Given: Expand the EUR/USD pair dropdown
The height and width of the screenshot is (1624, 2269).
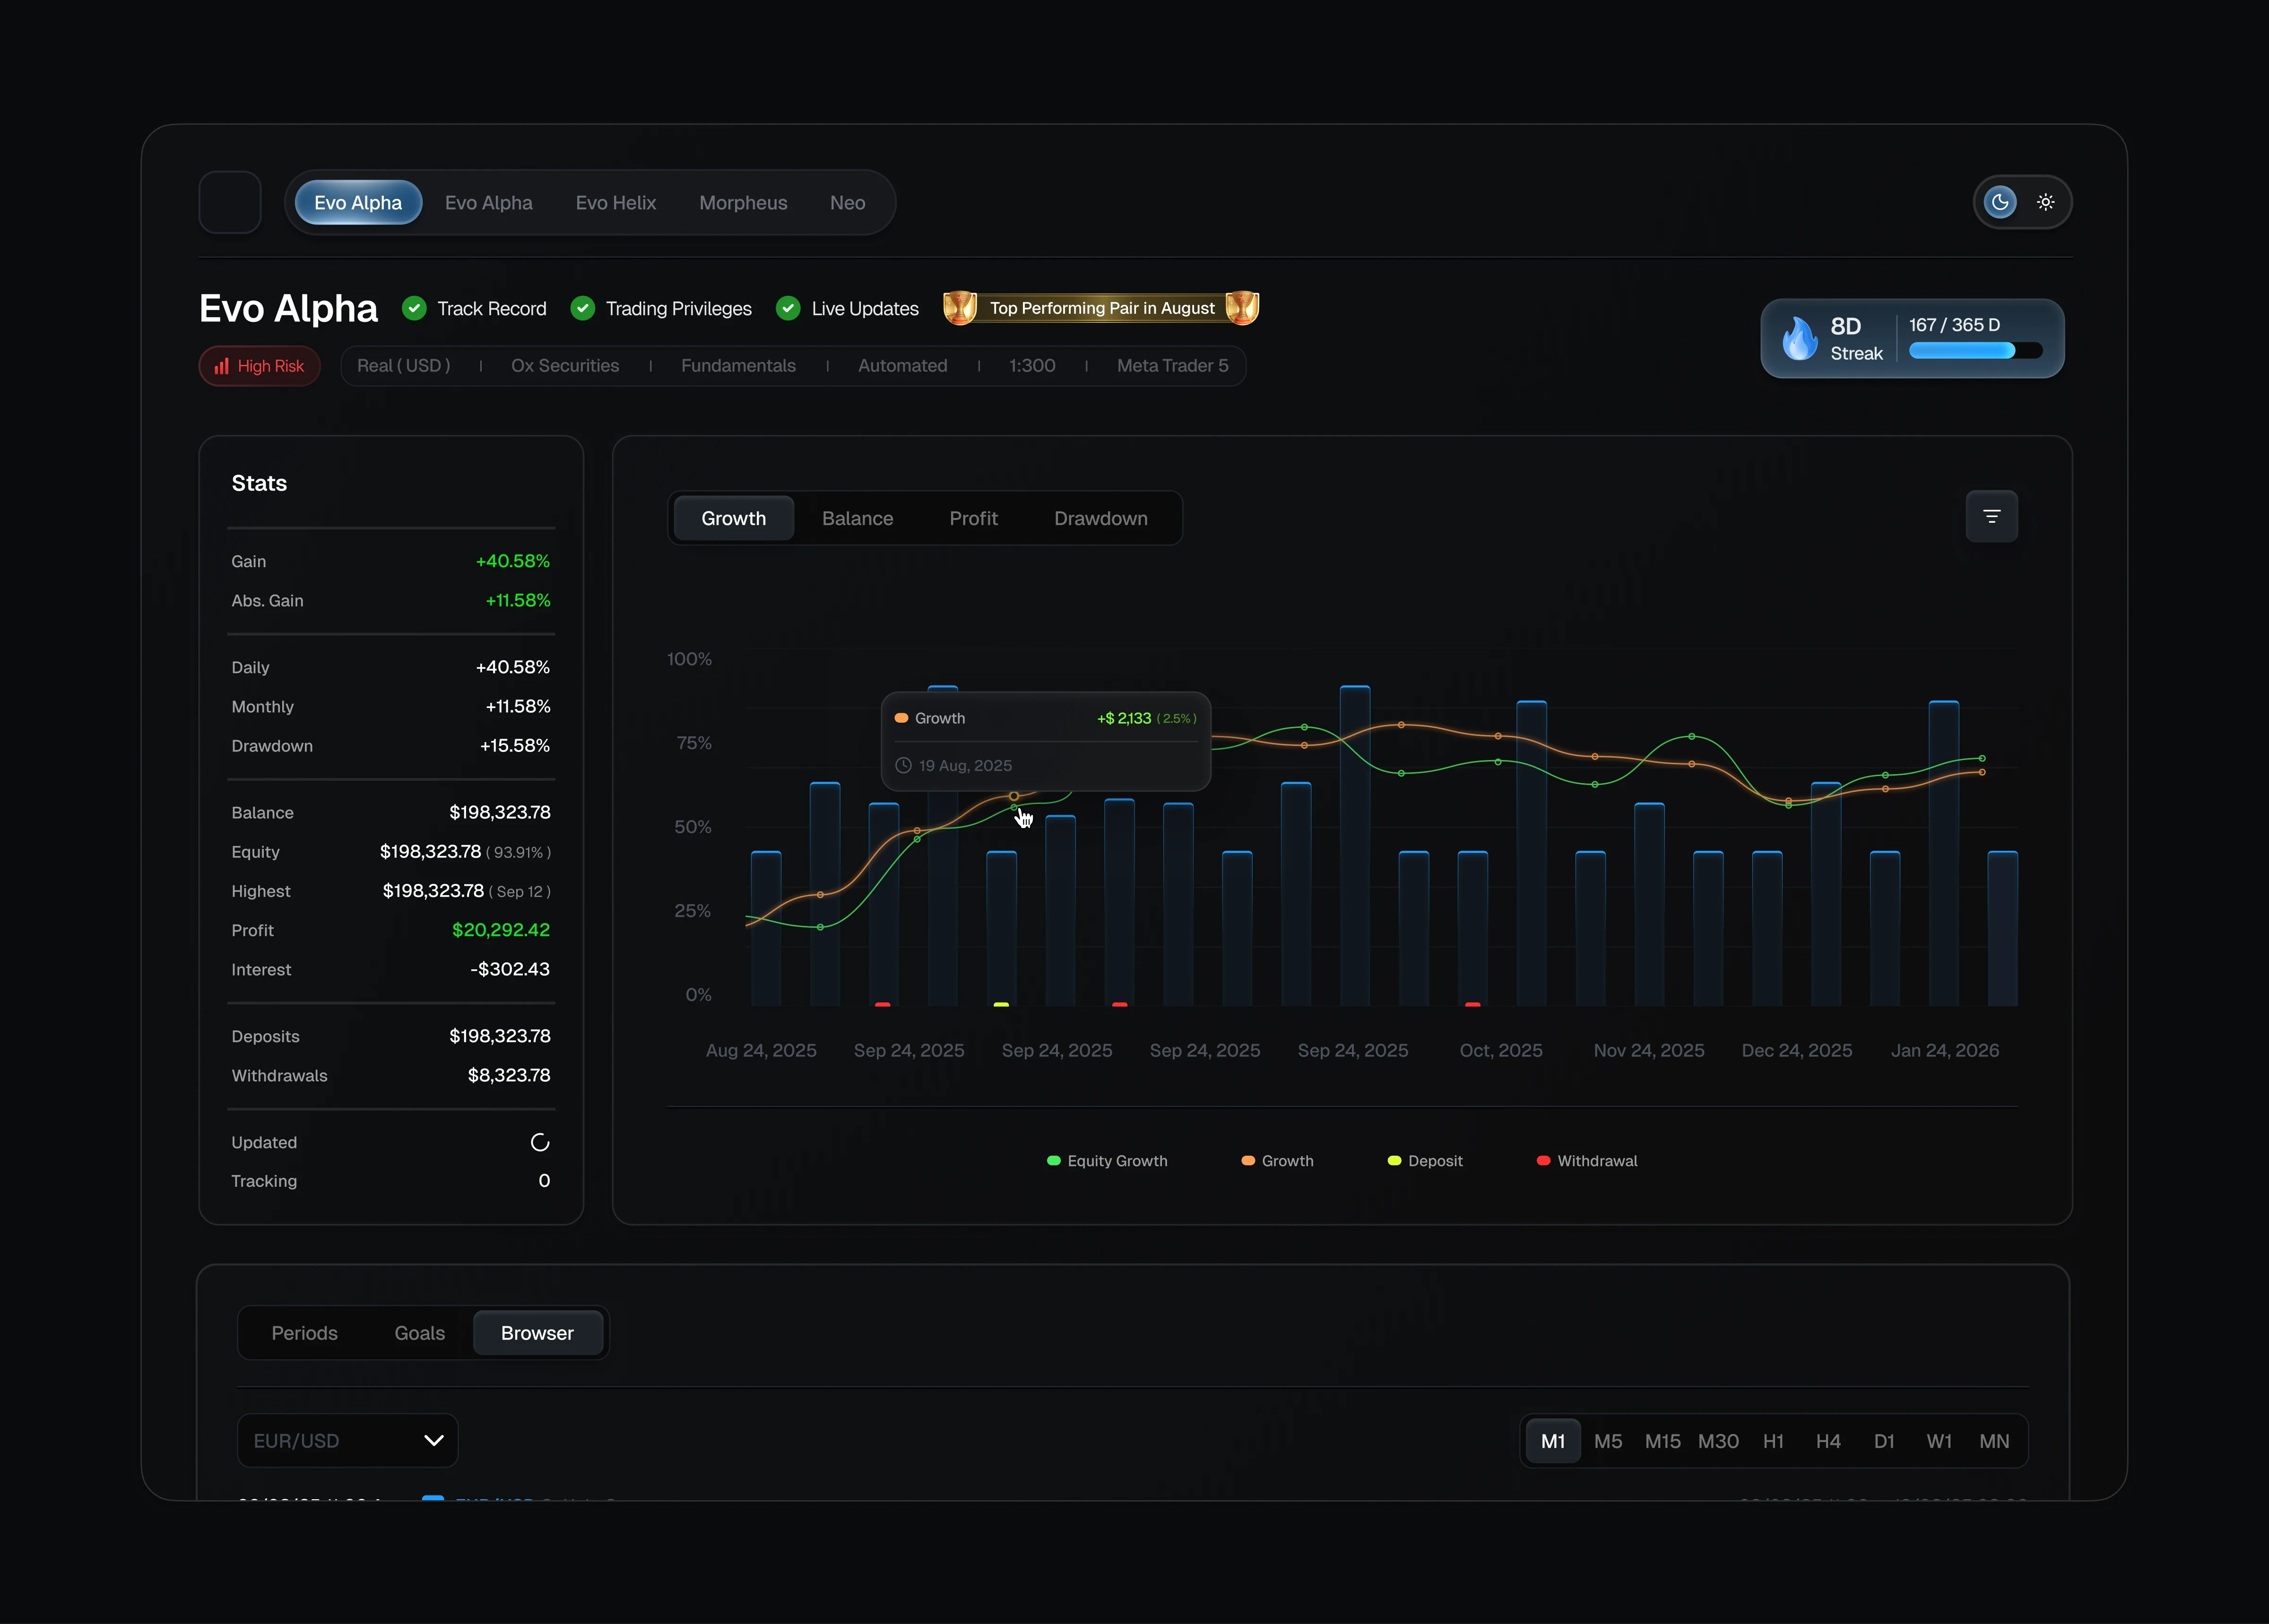Looking at the screenshot, I should click(347, 1440).
